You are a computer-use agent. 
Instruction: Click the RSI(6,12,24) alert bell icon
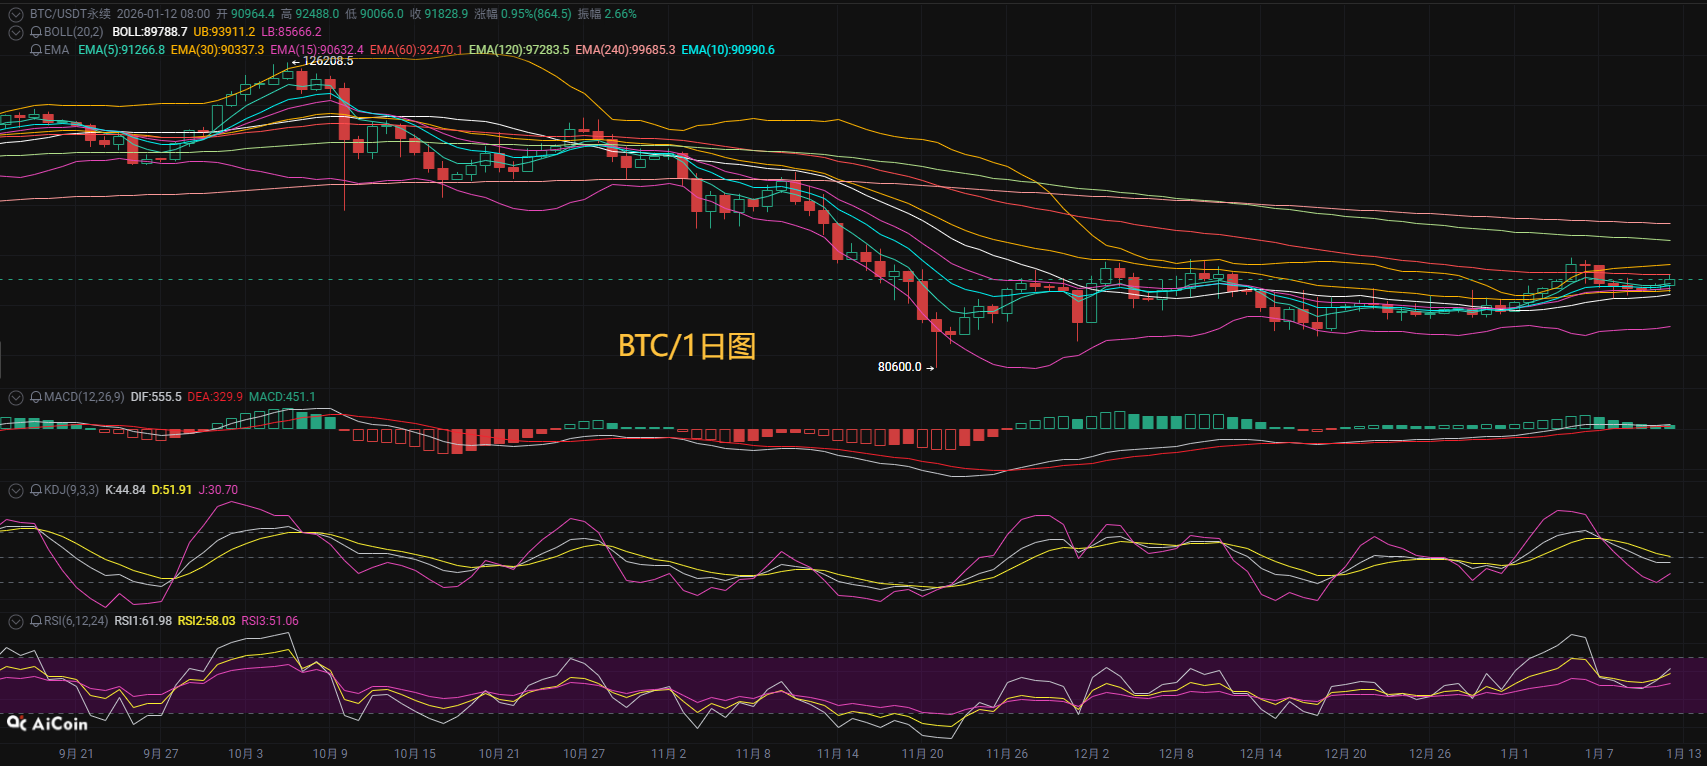point(37,621)
